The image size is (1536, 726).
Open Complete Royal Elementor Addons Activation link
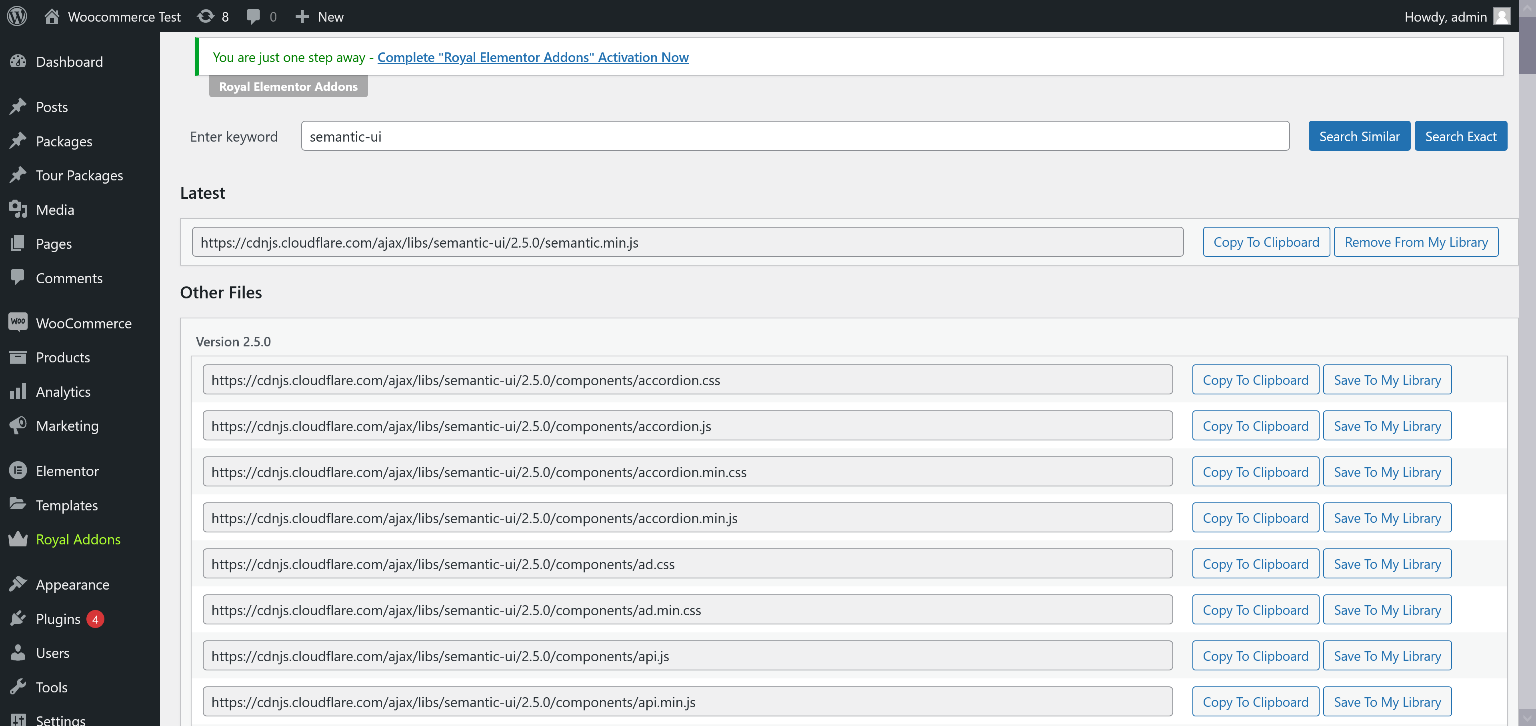coord(533,57)
